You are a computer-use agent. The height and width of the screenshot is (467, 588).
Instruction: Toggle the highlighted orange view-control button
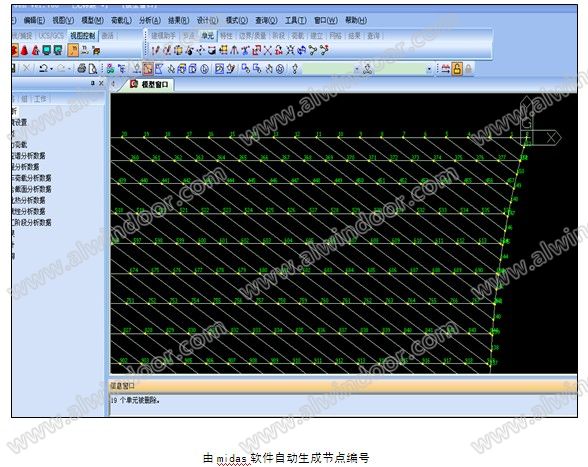pyautogui.click(x=73, y=50)
